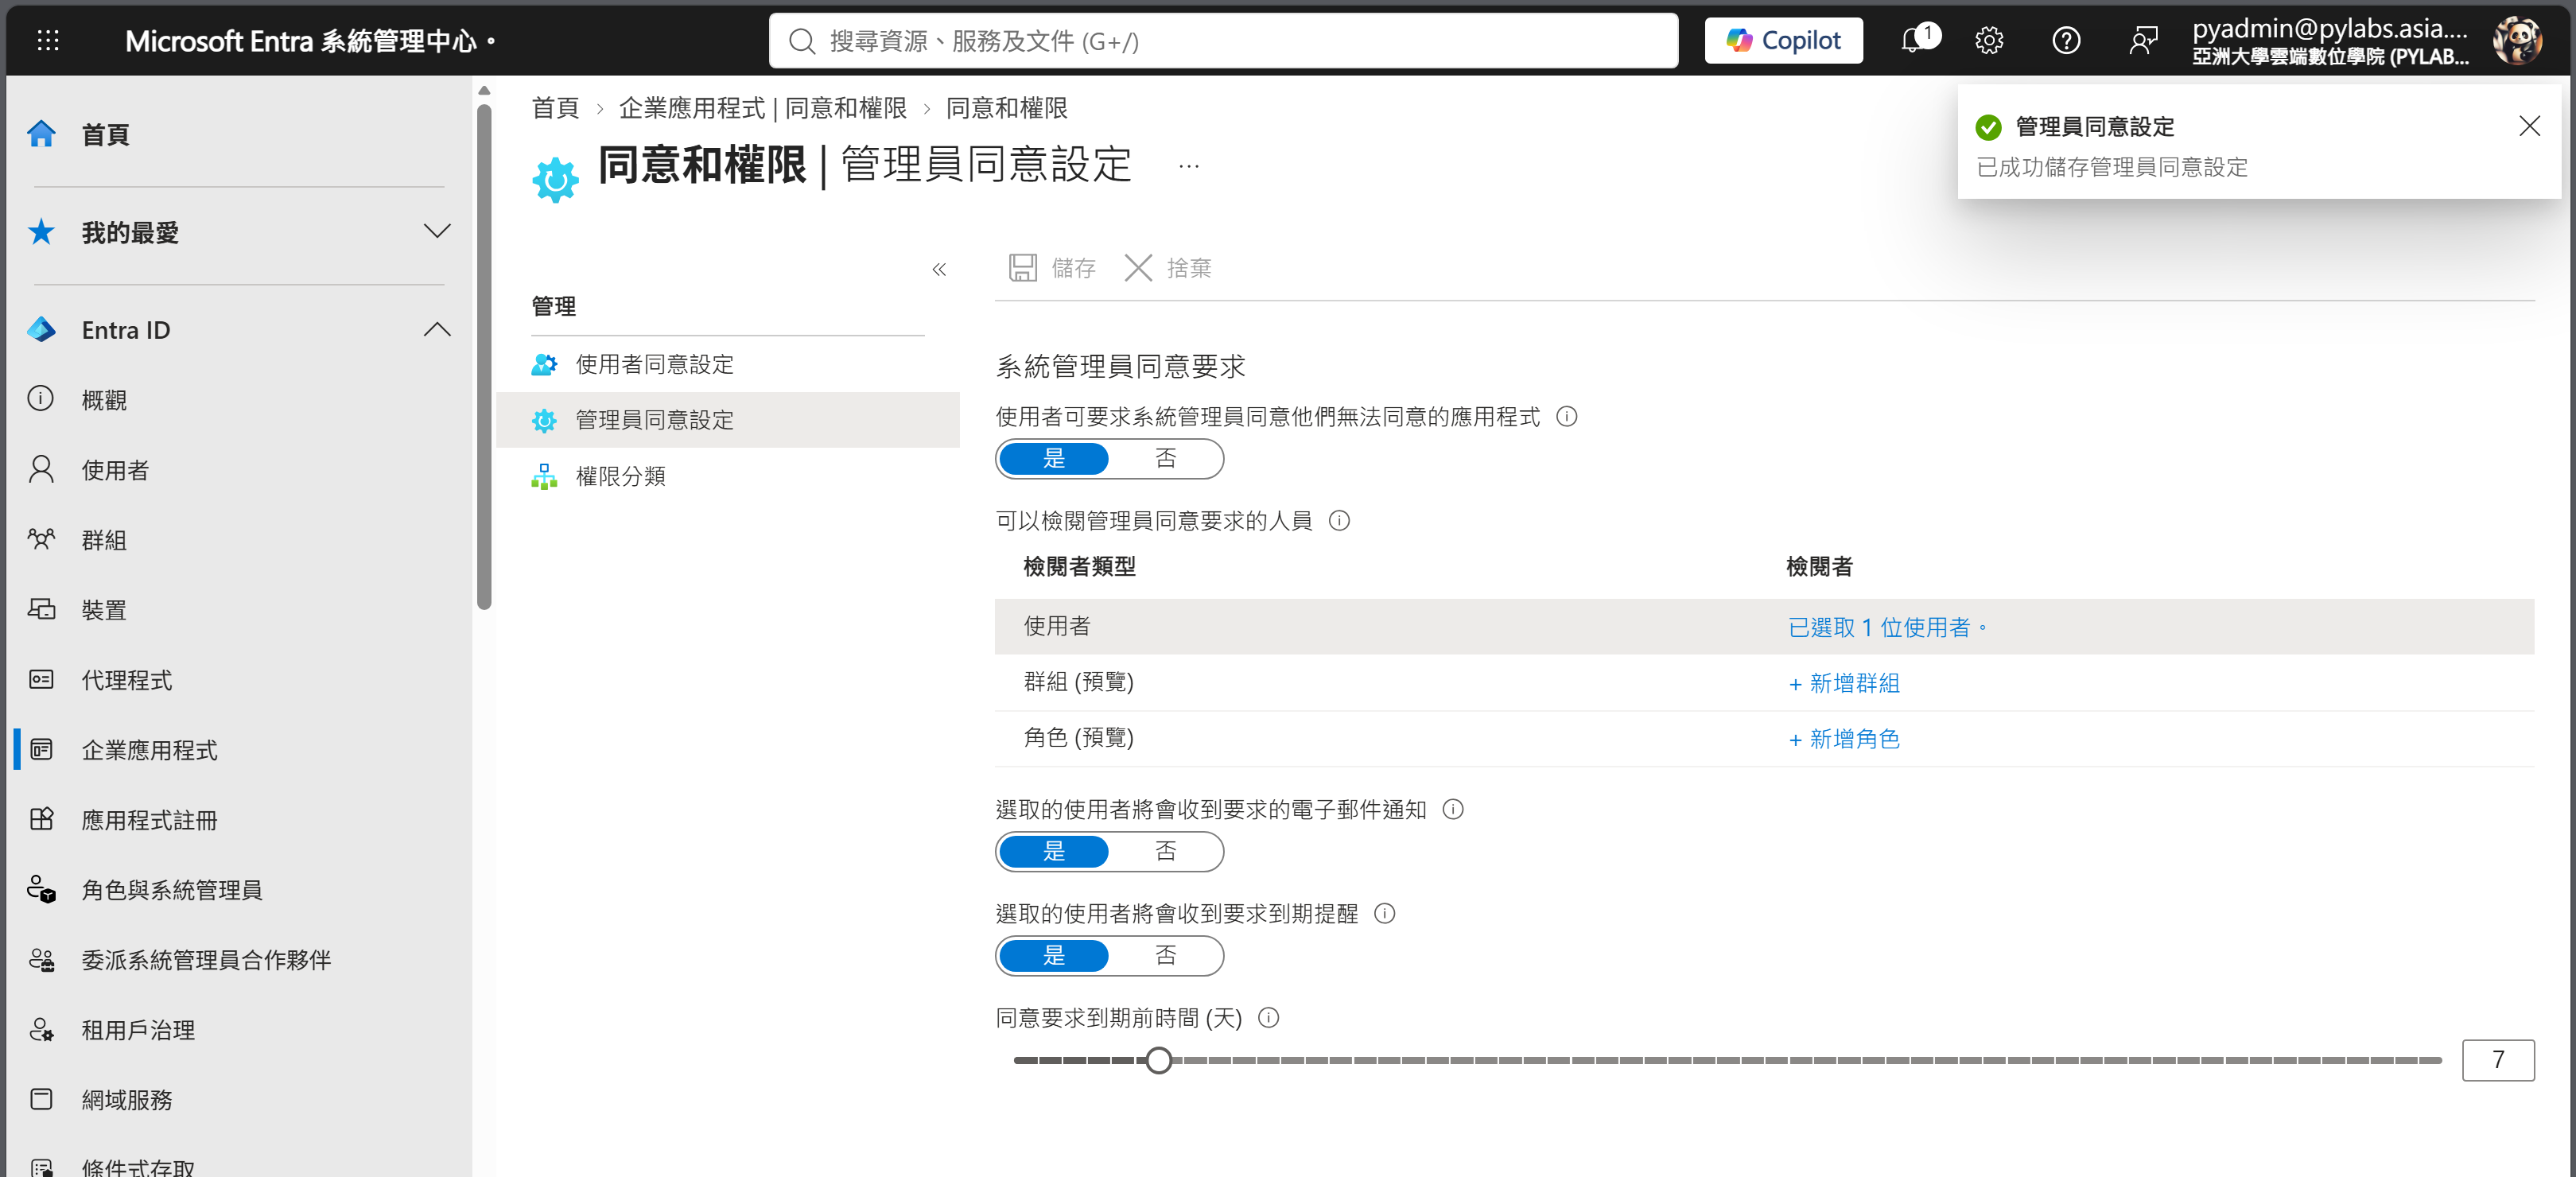Dismiss the 管理員同意設定 notification toast

pyautogui.click(x=2529, y=126)
